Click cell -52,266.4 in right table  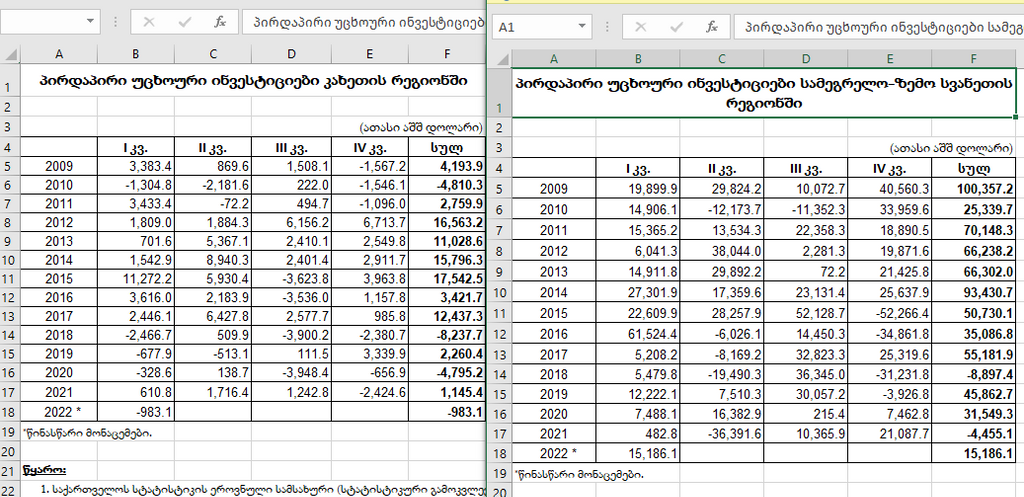[x=889, y=311]
